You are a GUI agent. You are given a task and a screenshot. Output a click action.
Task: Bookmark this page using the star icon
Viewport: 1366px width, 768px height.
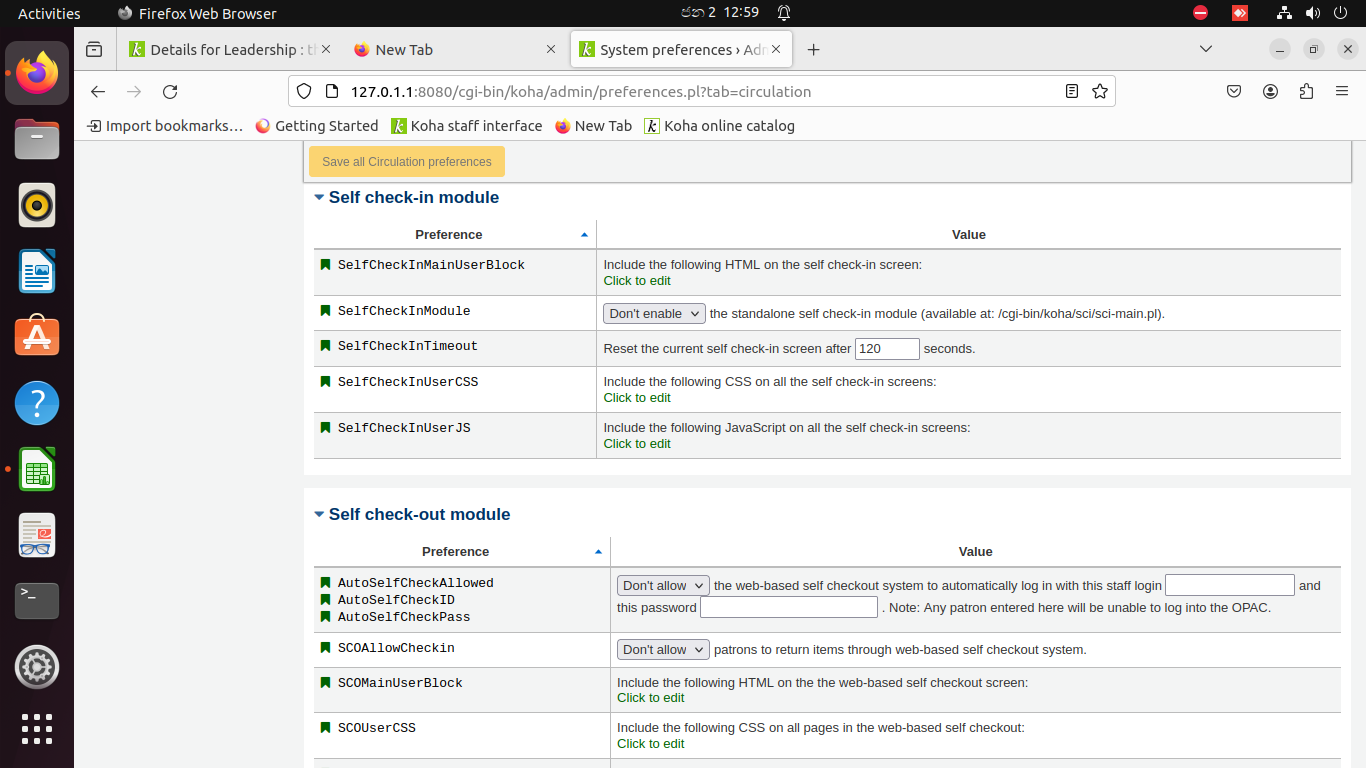(x=1100, y=92)
